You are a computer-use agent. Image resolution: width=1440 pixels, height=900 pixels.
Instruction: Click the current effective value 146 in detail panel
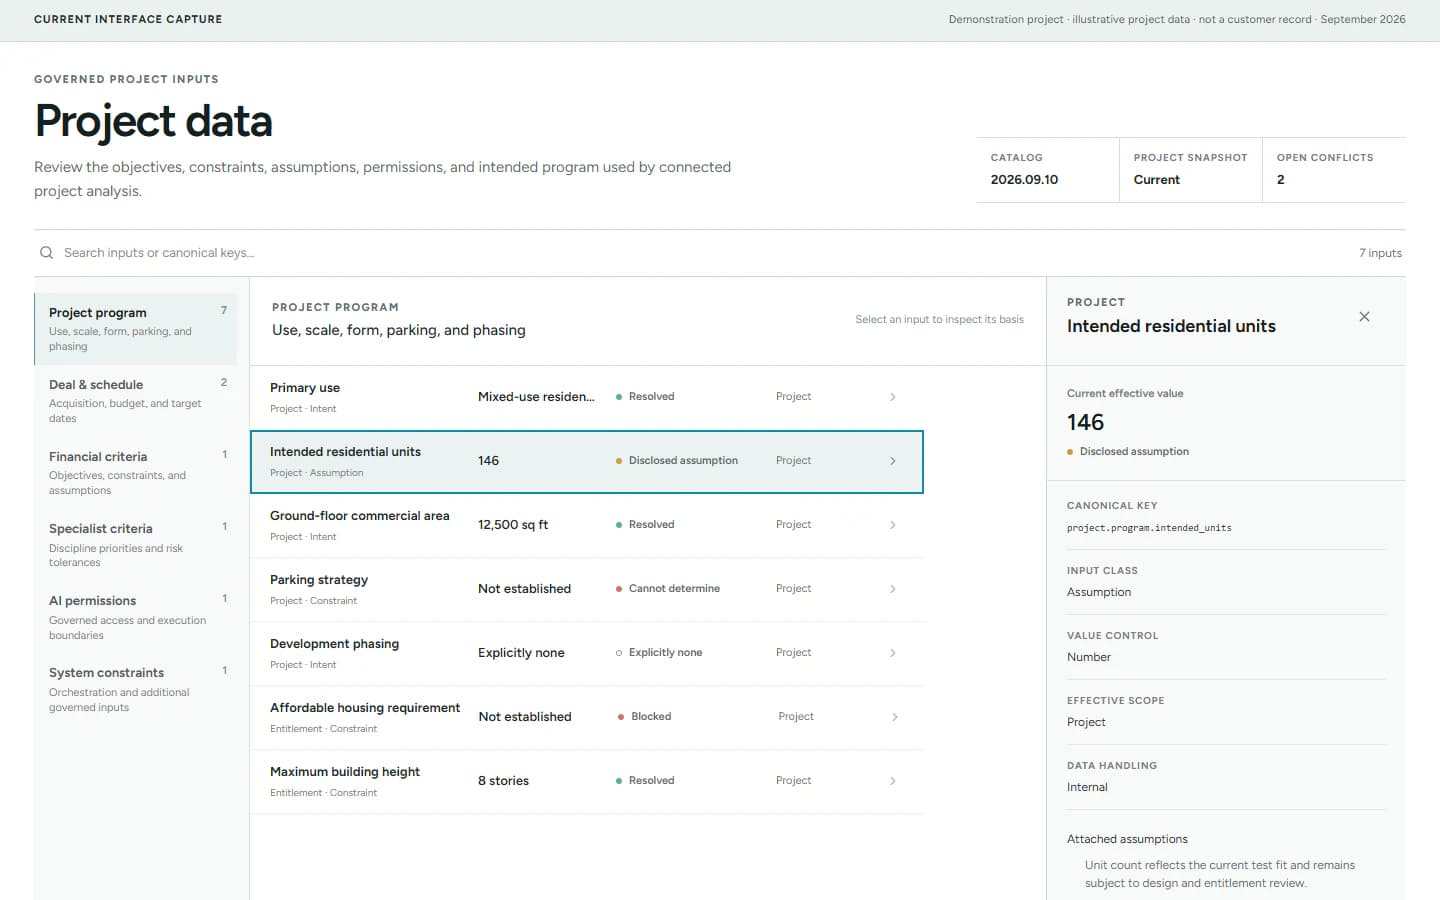[1085, 422]
